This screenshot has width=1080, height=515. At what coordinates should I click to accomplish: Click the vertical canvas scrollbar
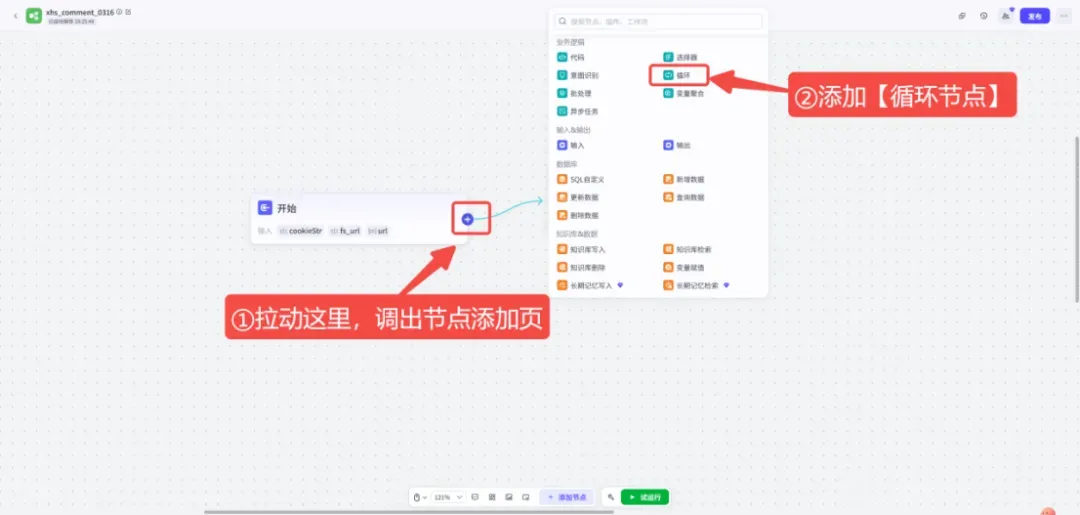(1077, 218)
